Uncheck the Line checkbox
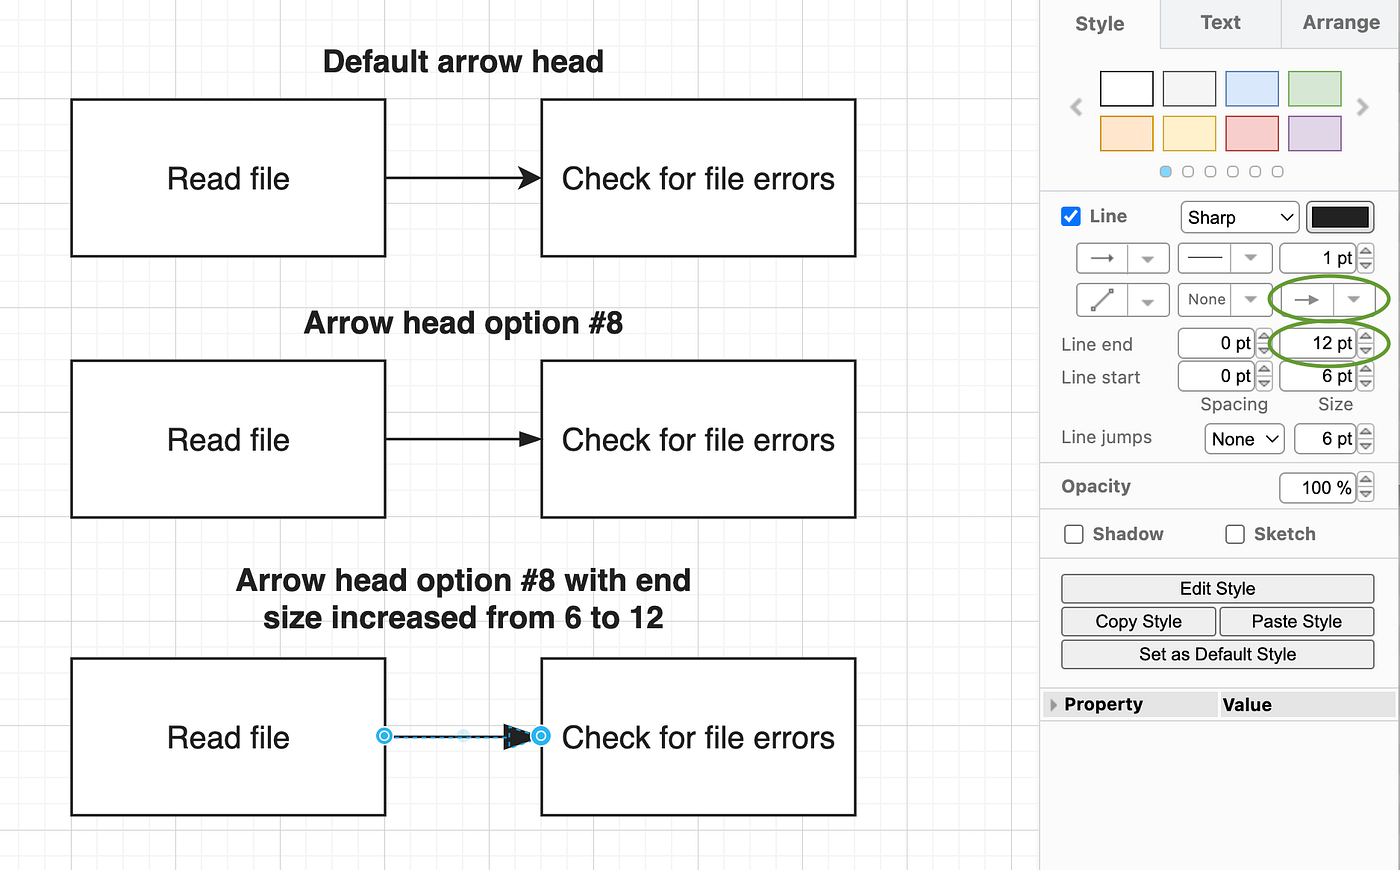 pyautogui.click(x=1071, y=216)
